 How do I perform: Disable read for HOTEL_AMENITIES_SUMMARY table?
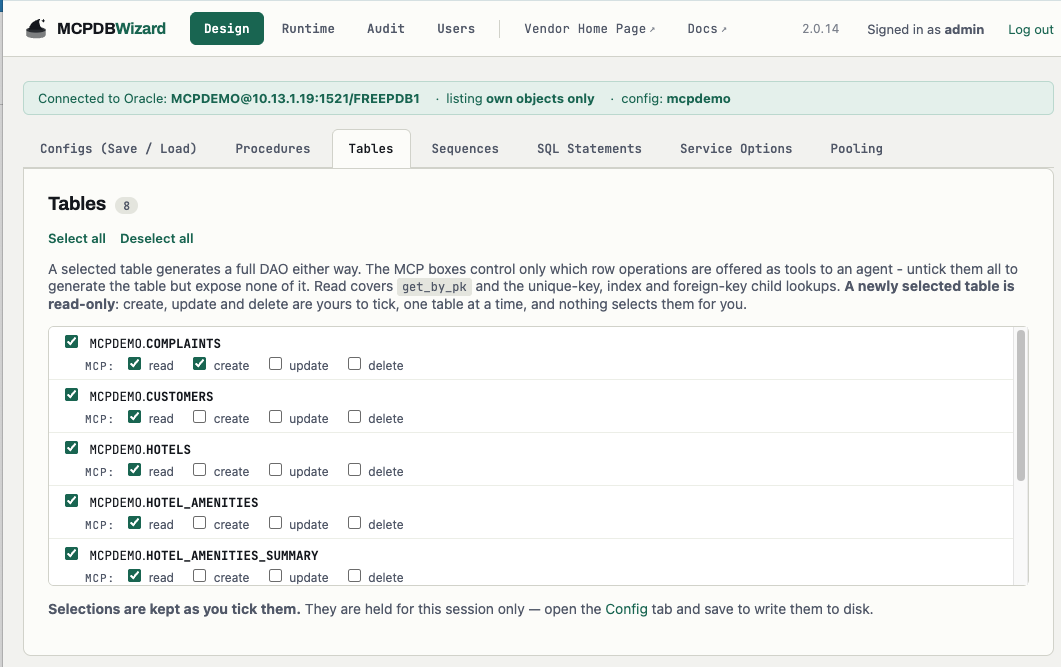[135, 576]
